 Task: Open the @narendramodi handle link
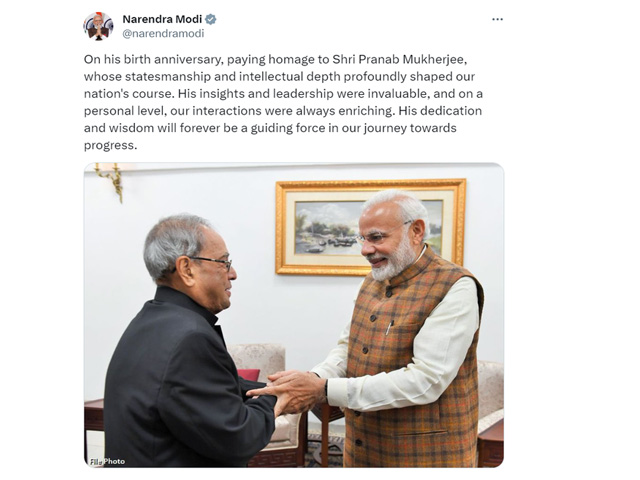(x=163, y=33)
